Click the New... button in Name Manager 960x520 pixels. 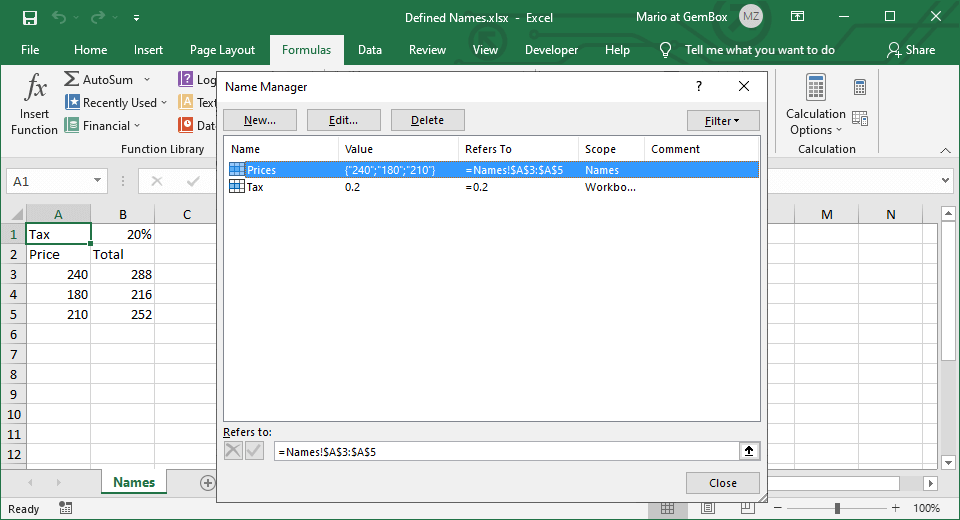[260, 120]
